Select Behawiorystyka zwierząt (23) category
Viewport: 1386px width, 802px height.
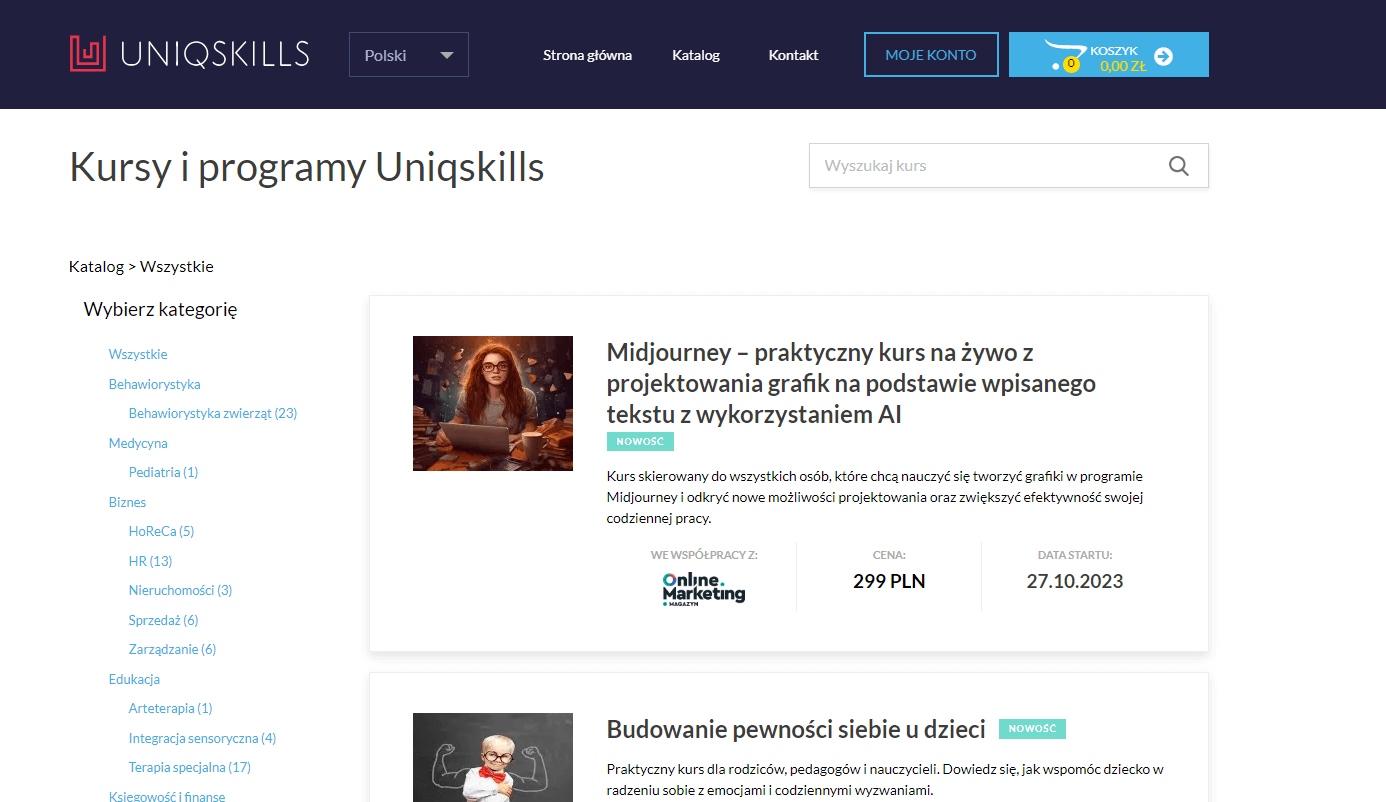(x=213, y=413)
